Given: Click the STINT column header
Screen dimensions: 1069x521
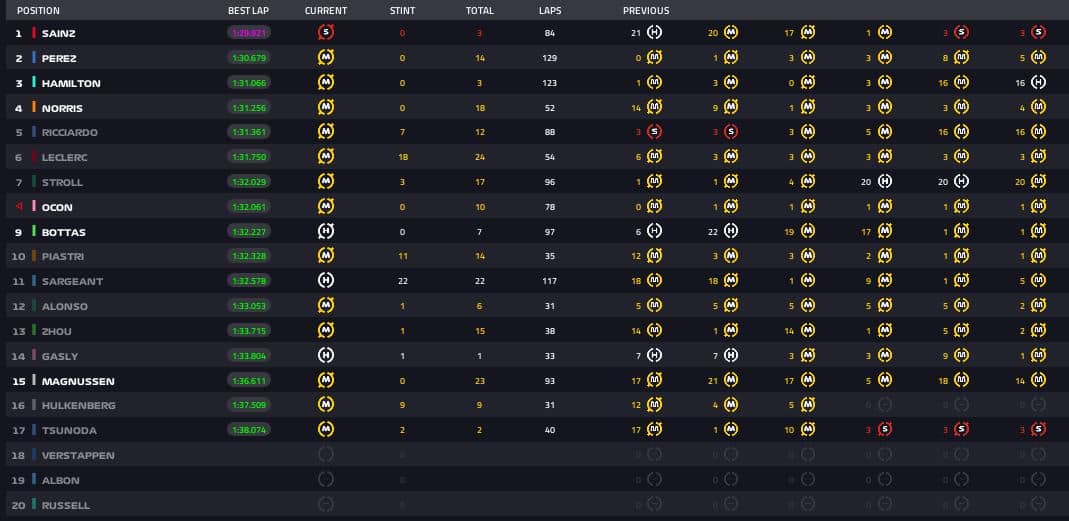Looking at the screenshot, I should point(402,10).
